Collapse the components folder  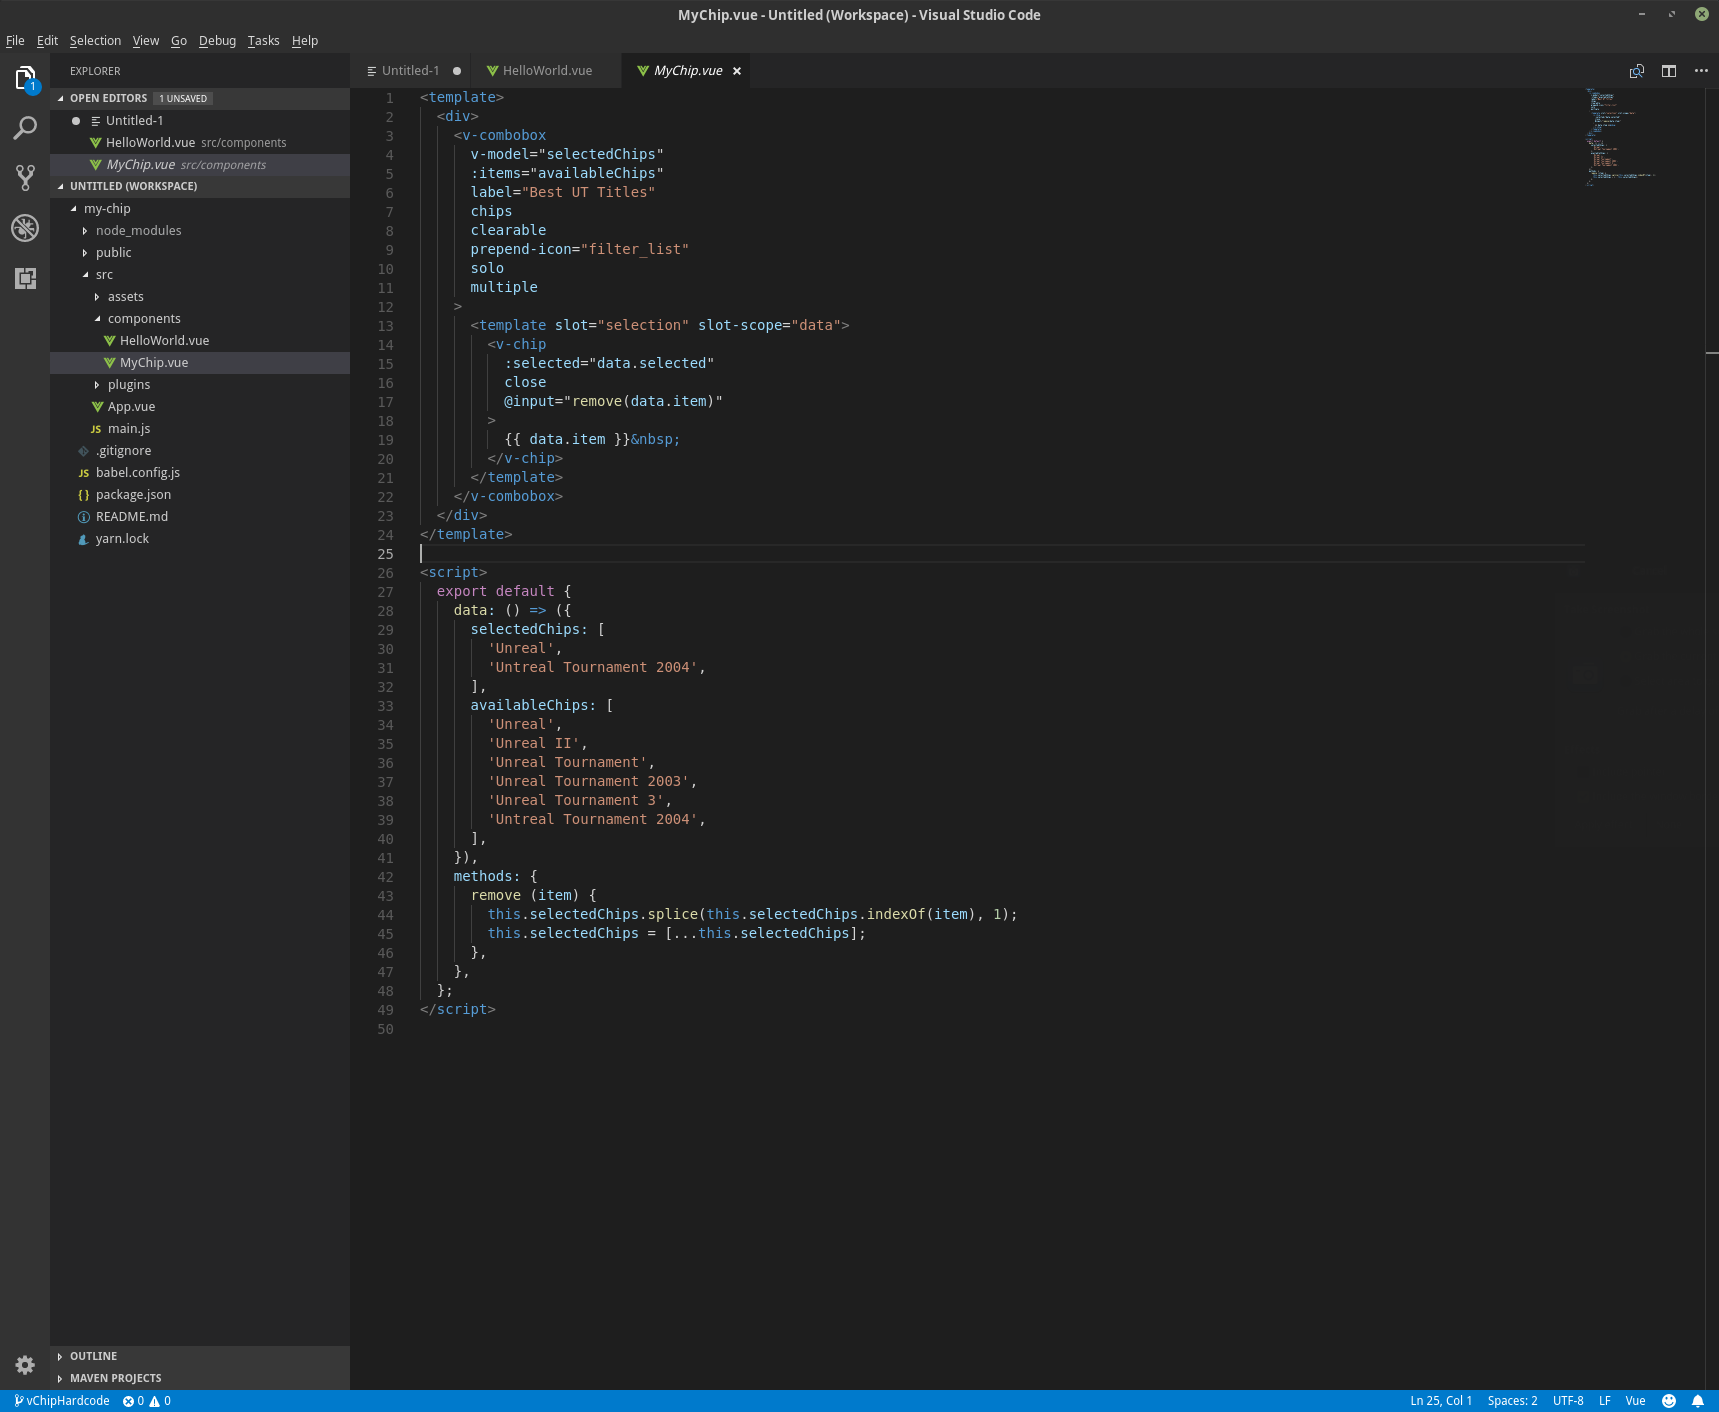click(x=143, y=319)
